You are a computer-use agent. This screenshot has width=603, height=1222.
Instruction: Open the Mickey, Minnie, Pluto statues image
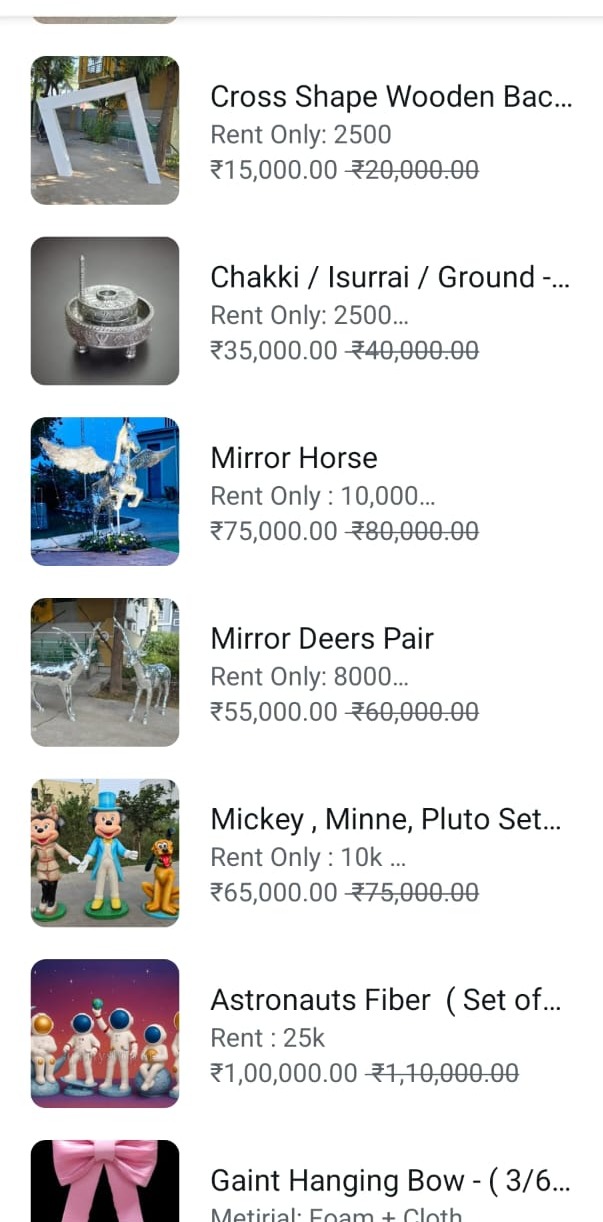tap(105, 853)
